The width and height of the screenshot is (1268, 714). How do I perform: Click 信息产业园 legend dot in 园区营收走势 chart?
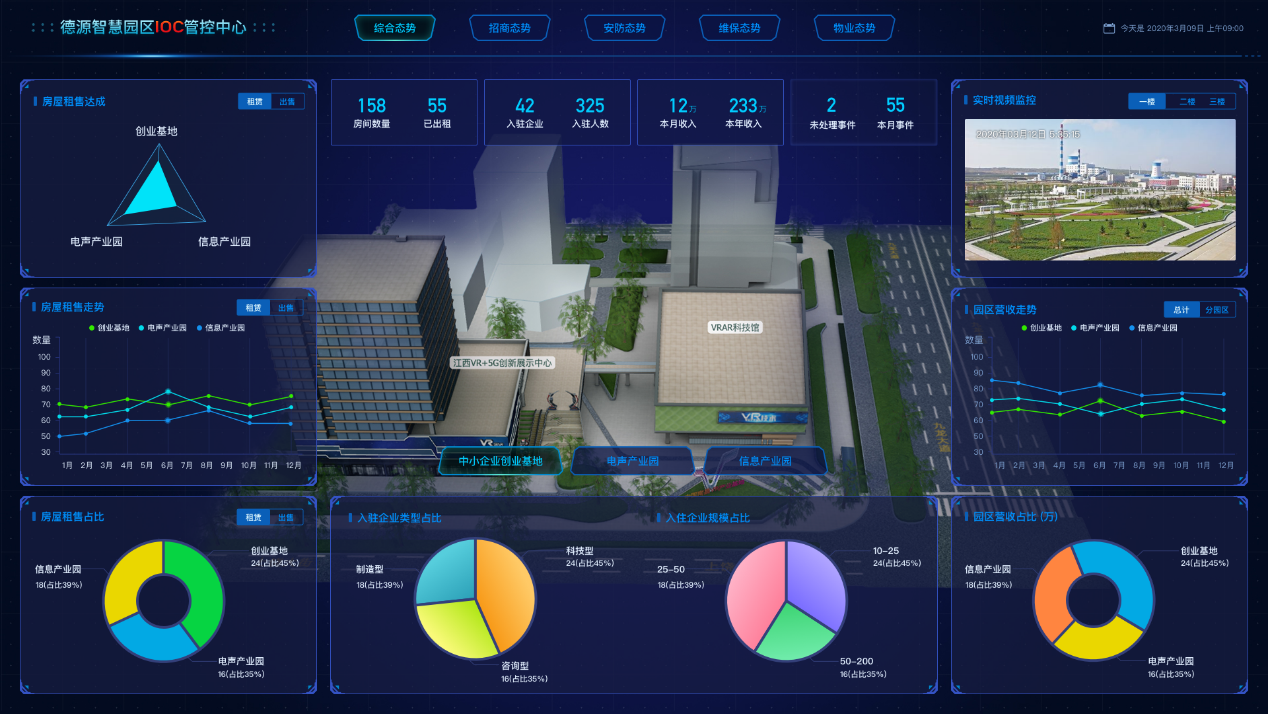(1131, 328)
